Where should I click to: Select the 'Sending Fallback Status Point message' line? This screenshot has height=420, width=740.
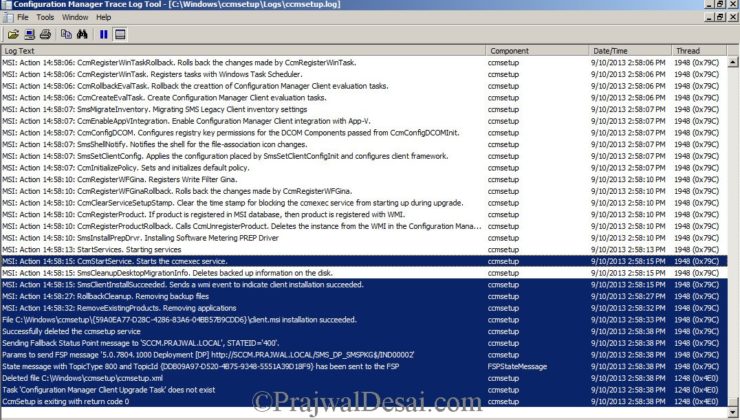(x=363, y=343)
